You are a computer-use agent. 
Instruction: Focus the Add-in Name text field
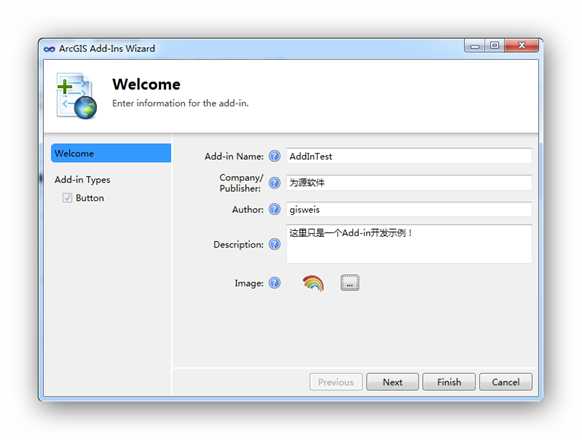click(x=409, y=156)
